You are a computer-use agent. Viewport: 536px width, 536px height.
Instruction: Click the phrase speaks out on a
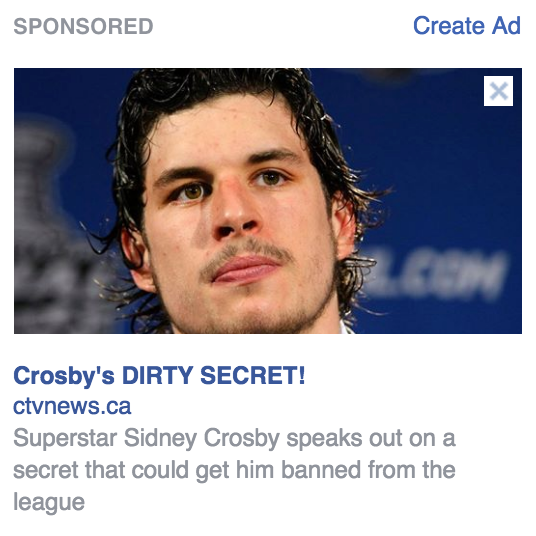pos(371,438)
